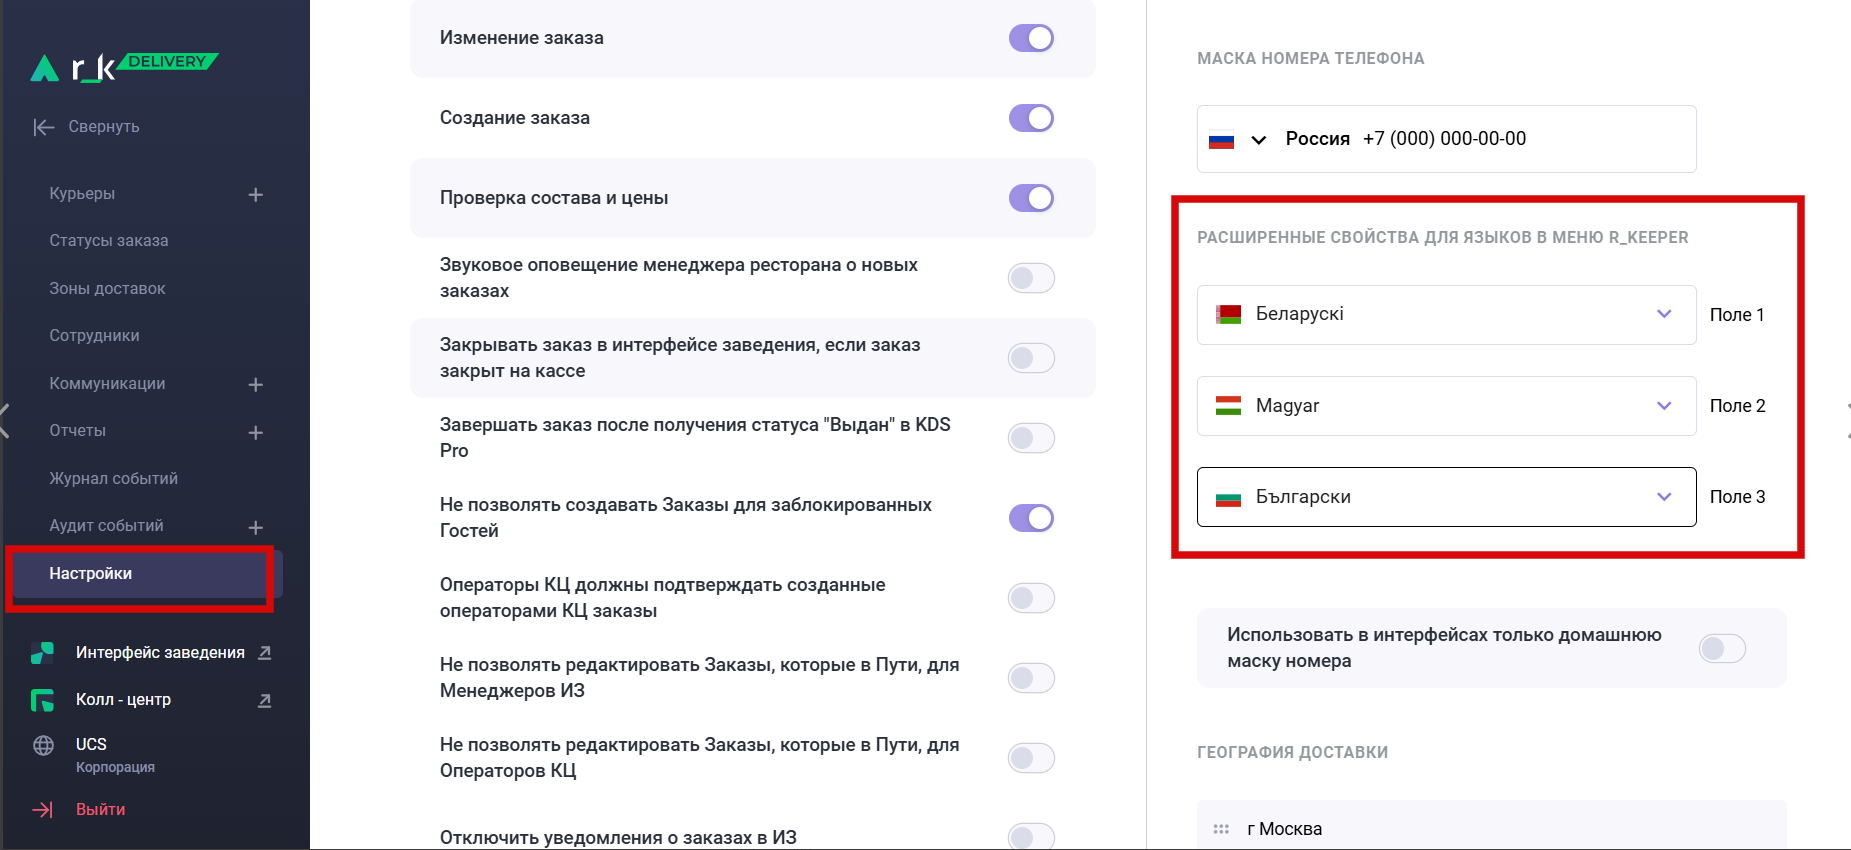Expand the Курьеры menu plus icon

pos(256,195)
